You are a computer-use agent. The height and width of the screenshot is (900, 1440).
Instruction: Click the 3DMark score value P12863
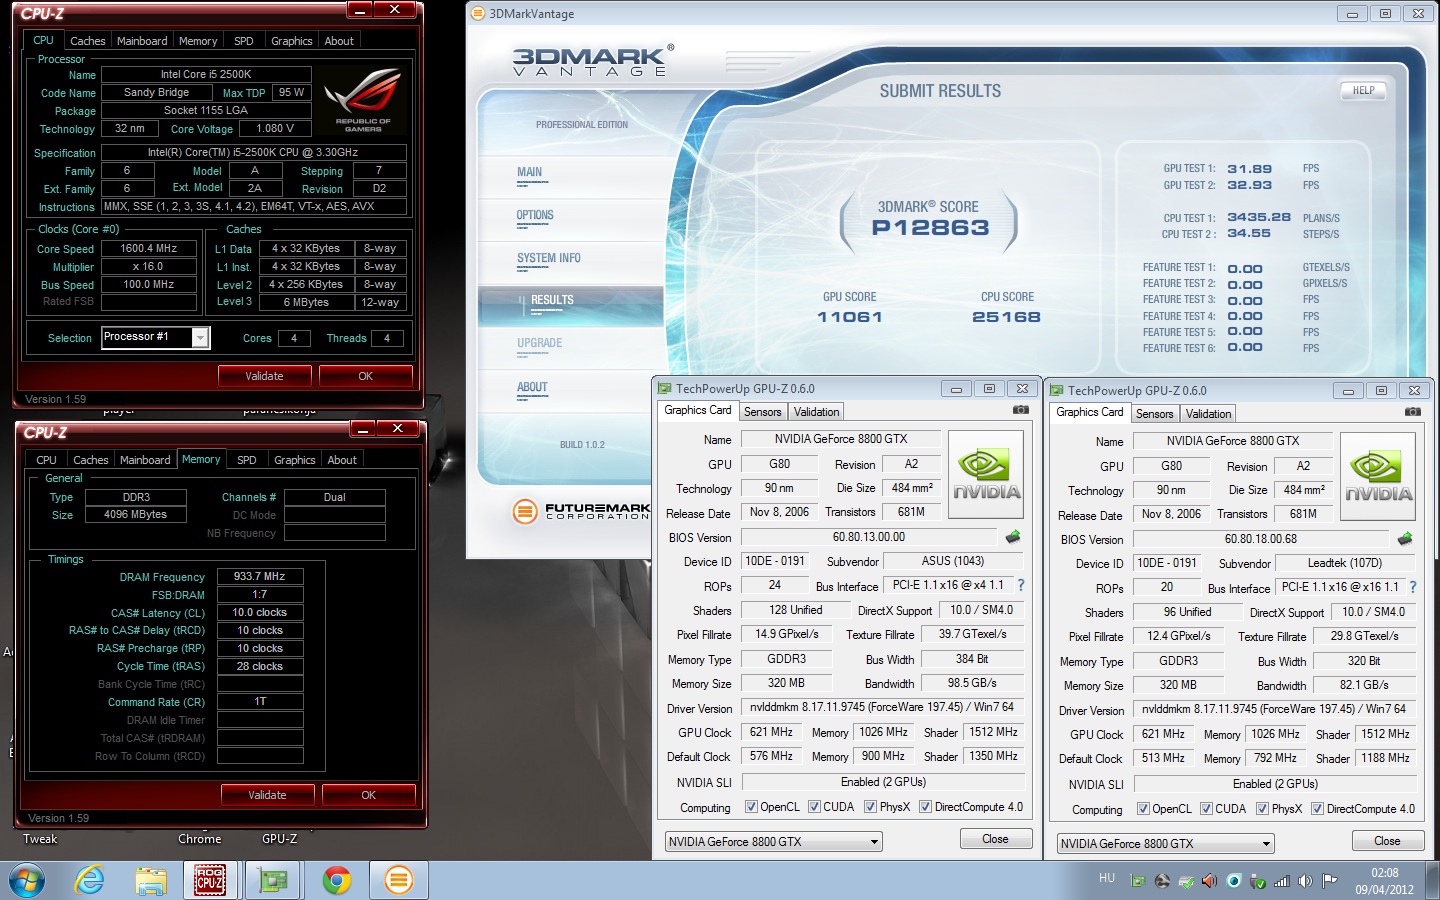coord(930,228)
